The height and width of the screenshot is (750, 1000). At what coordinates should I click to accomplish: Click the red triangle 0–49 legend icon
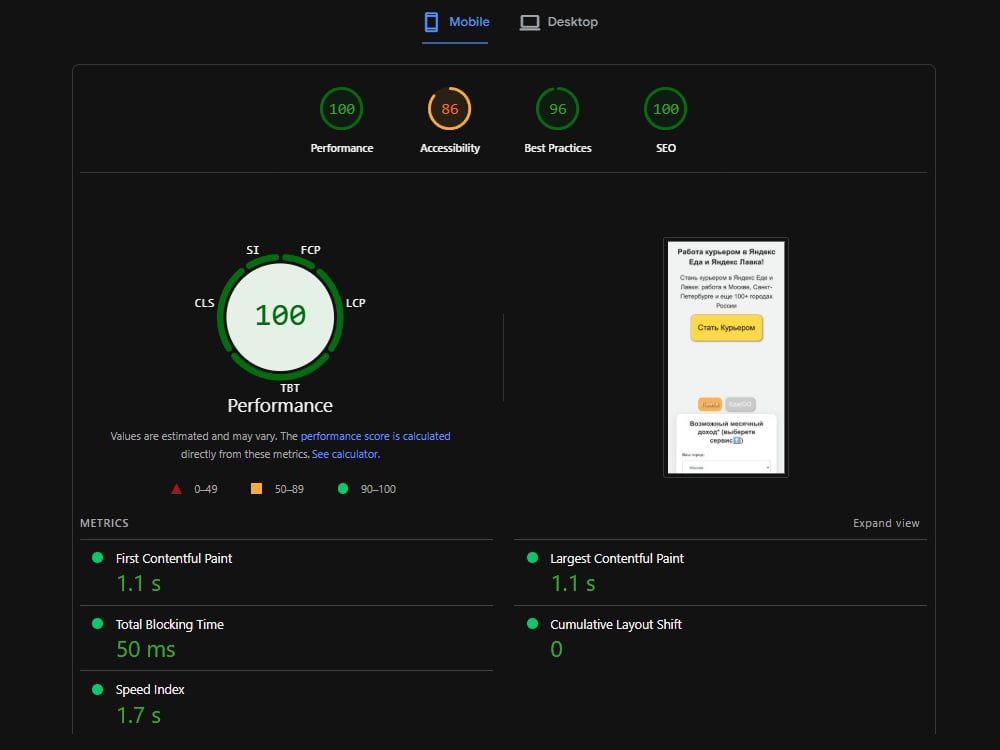coord(177,489)
